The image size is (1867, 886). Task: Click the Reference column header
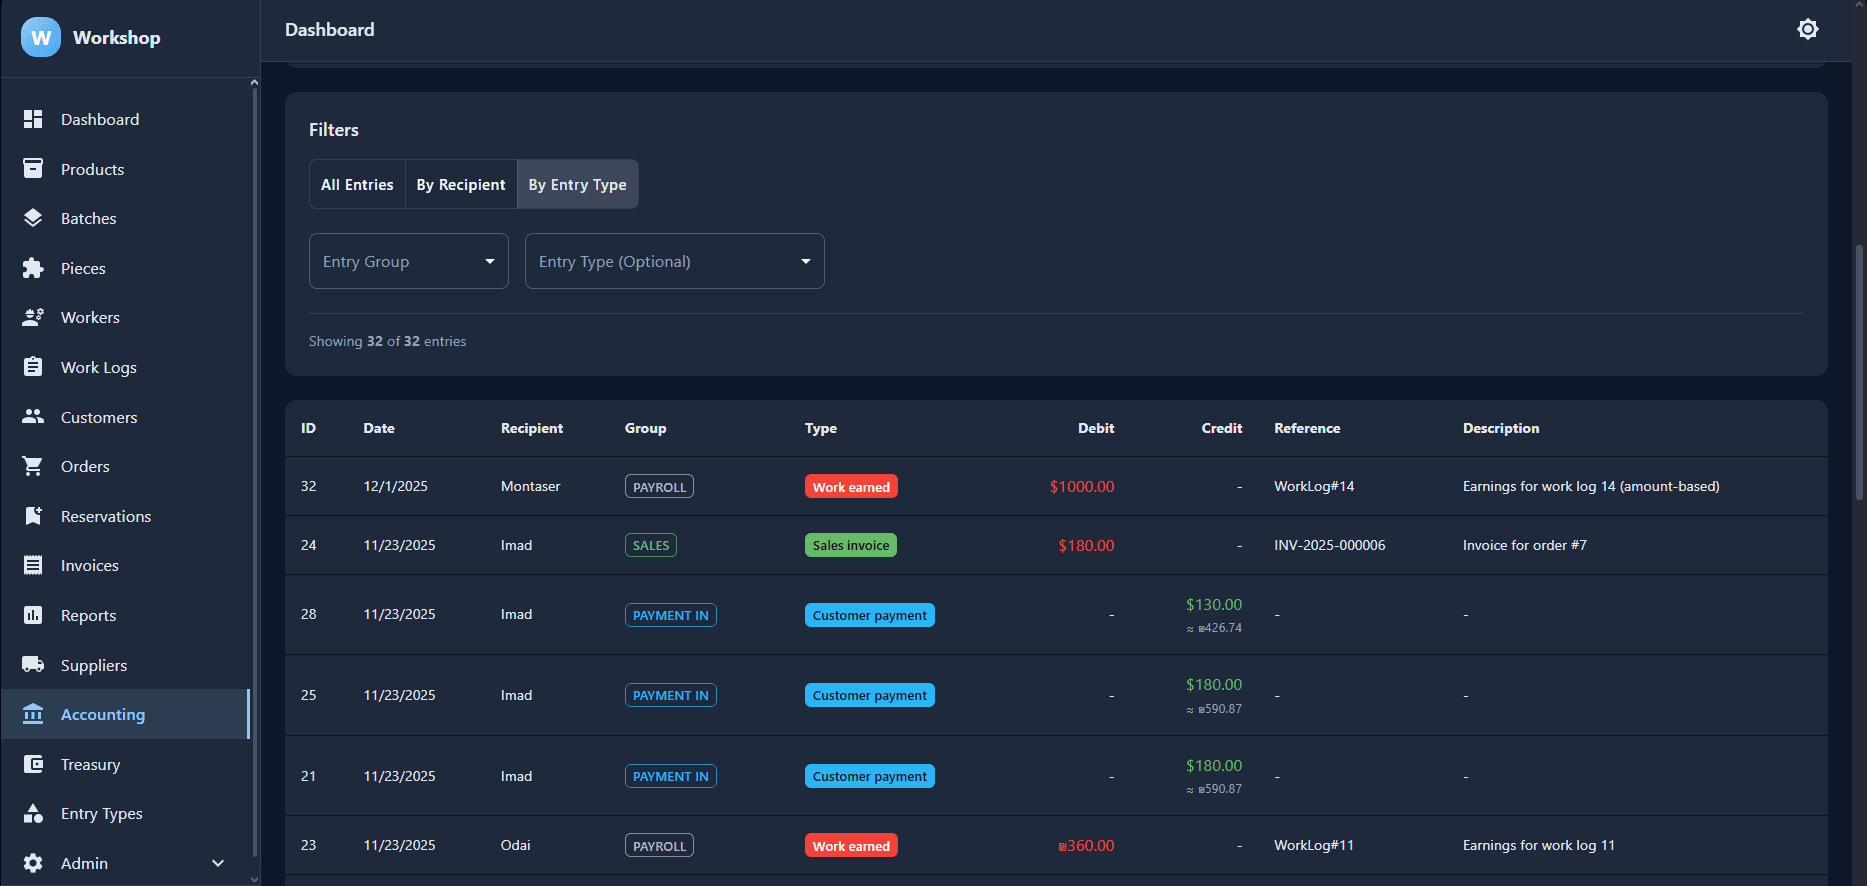pos(1307,428)
